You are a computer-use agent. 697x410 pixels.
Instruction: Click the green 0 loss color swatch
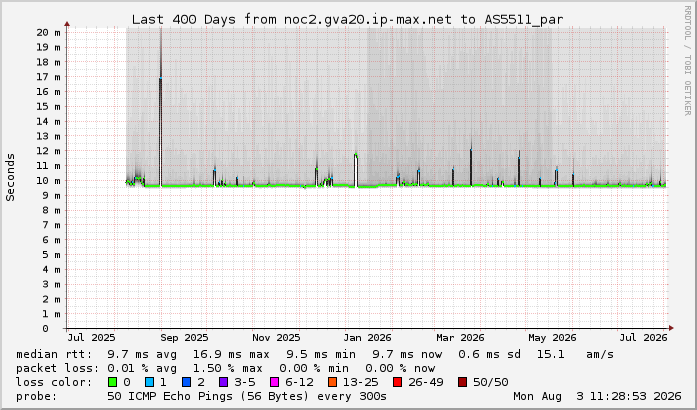click(x=112, y=382)
